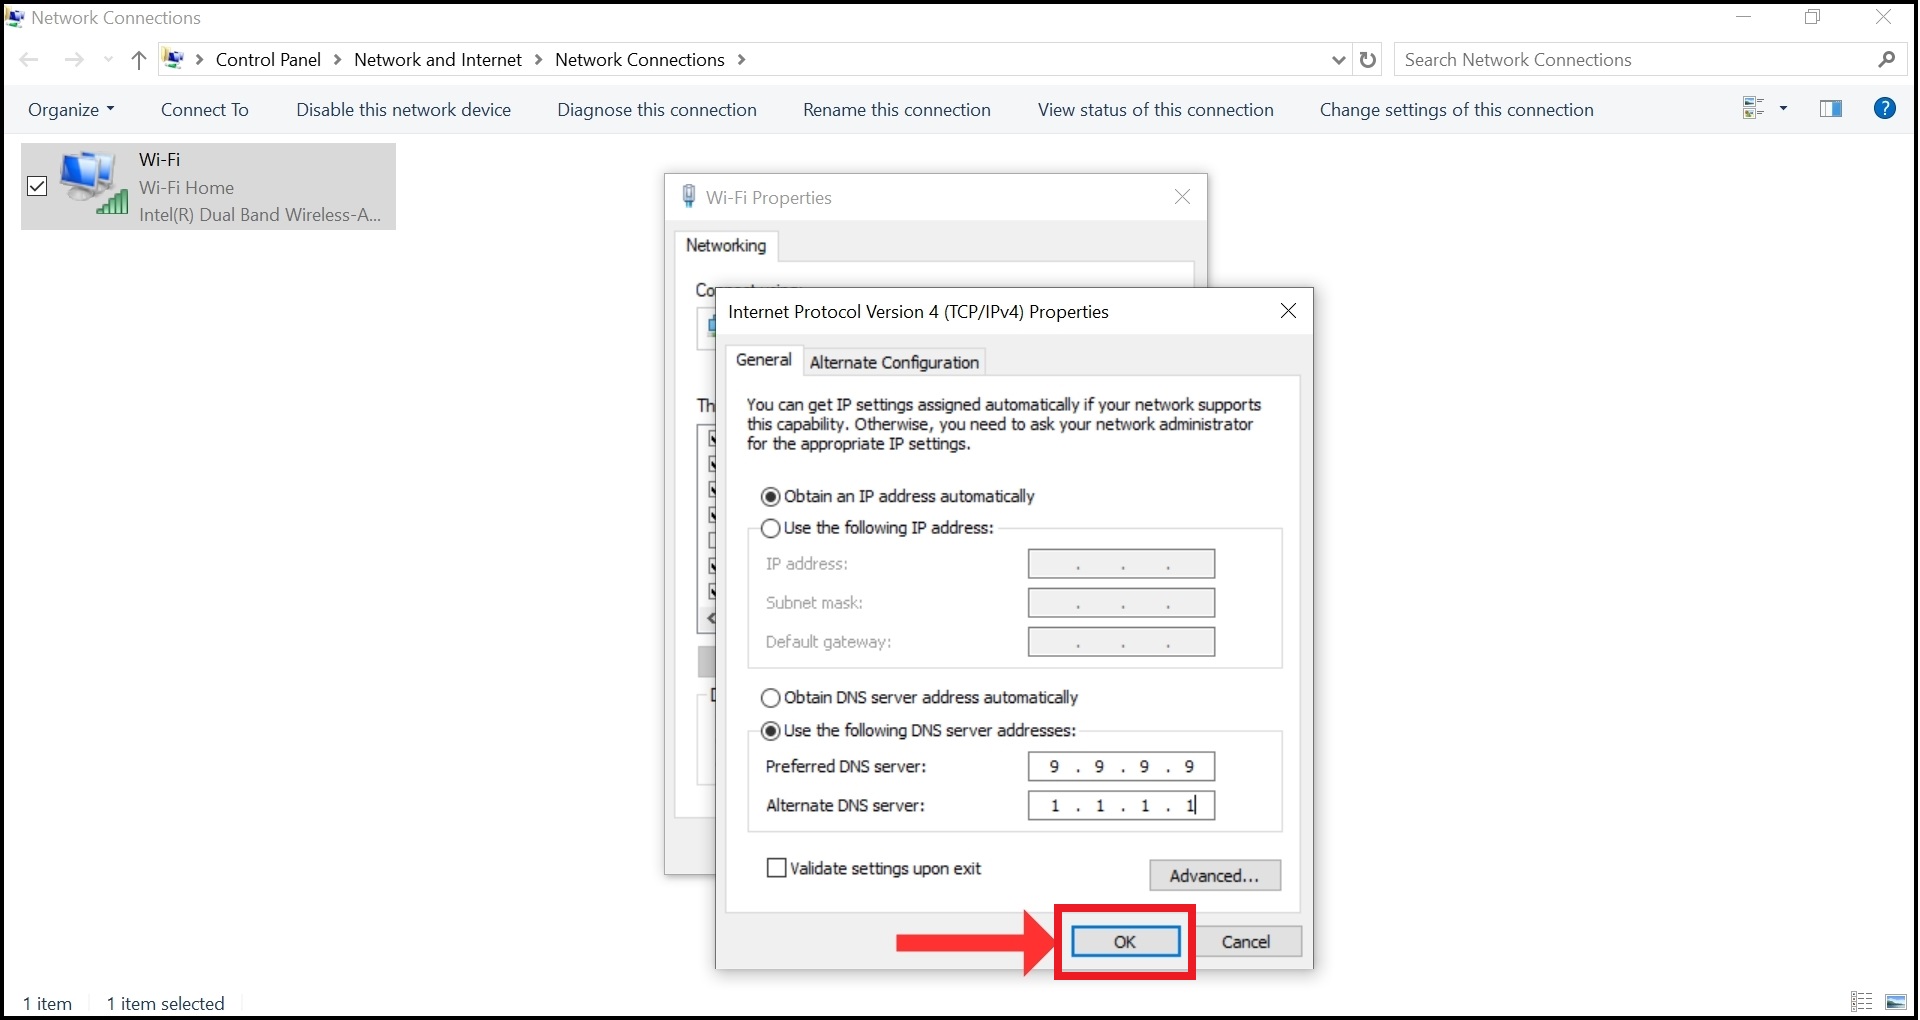Expand the address bar history dropdown

click(1338, 60)
